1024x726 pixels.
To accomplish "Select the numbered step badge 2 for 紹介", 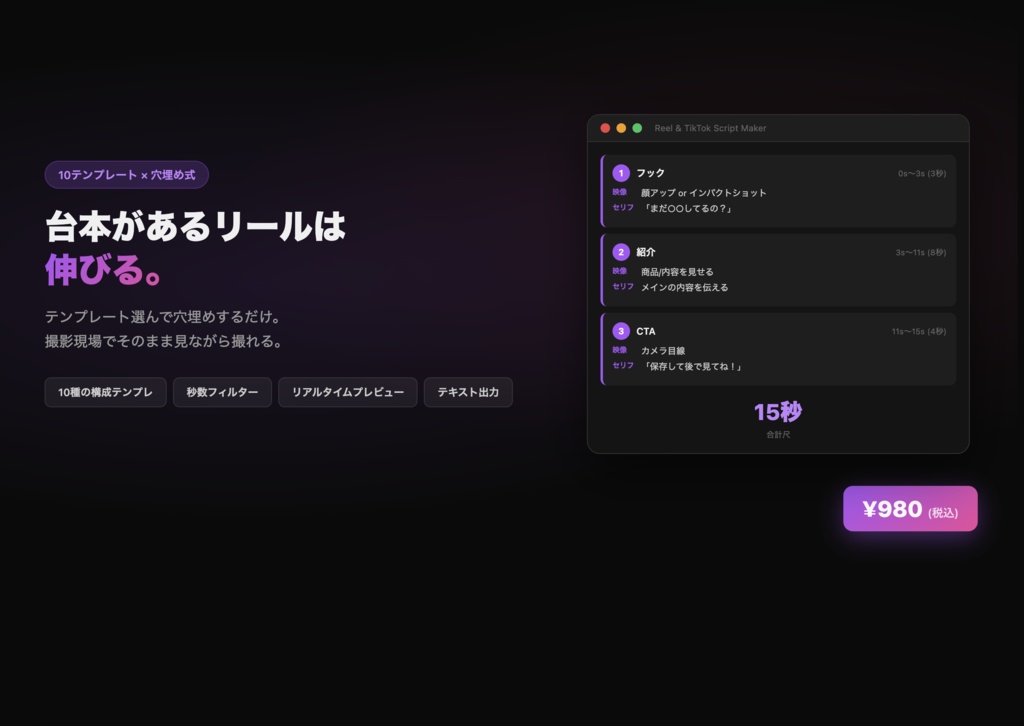I will pos(623,252).
